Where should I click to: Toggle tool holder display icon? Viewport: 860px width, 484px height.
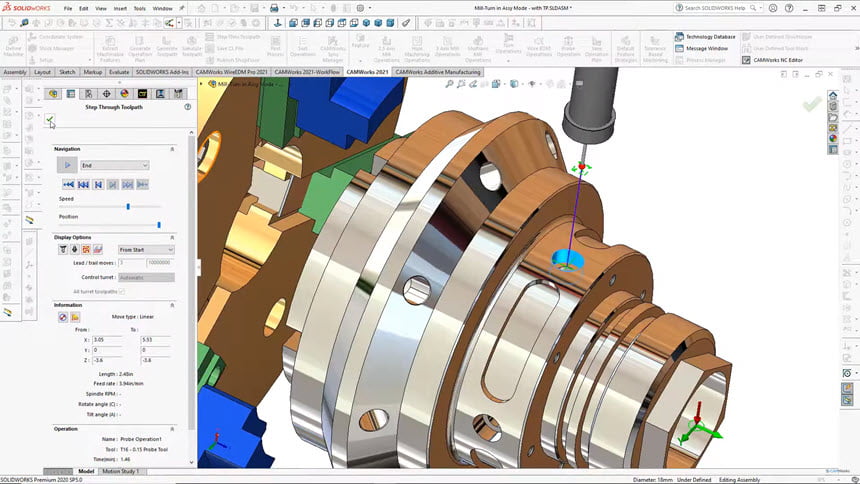point(75,250)
